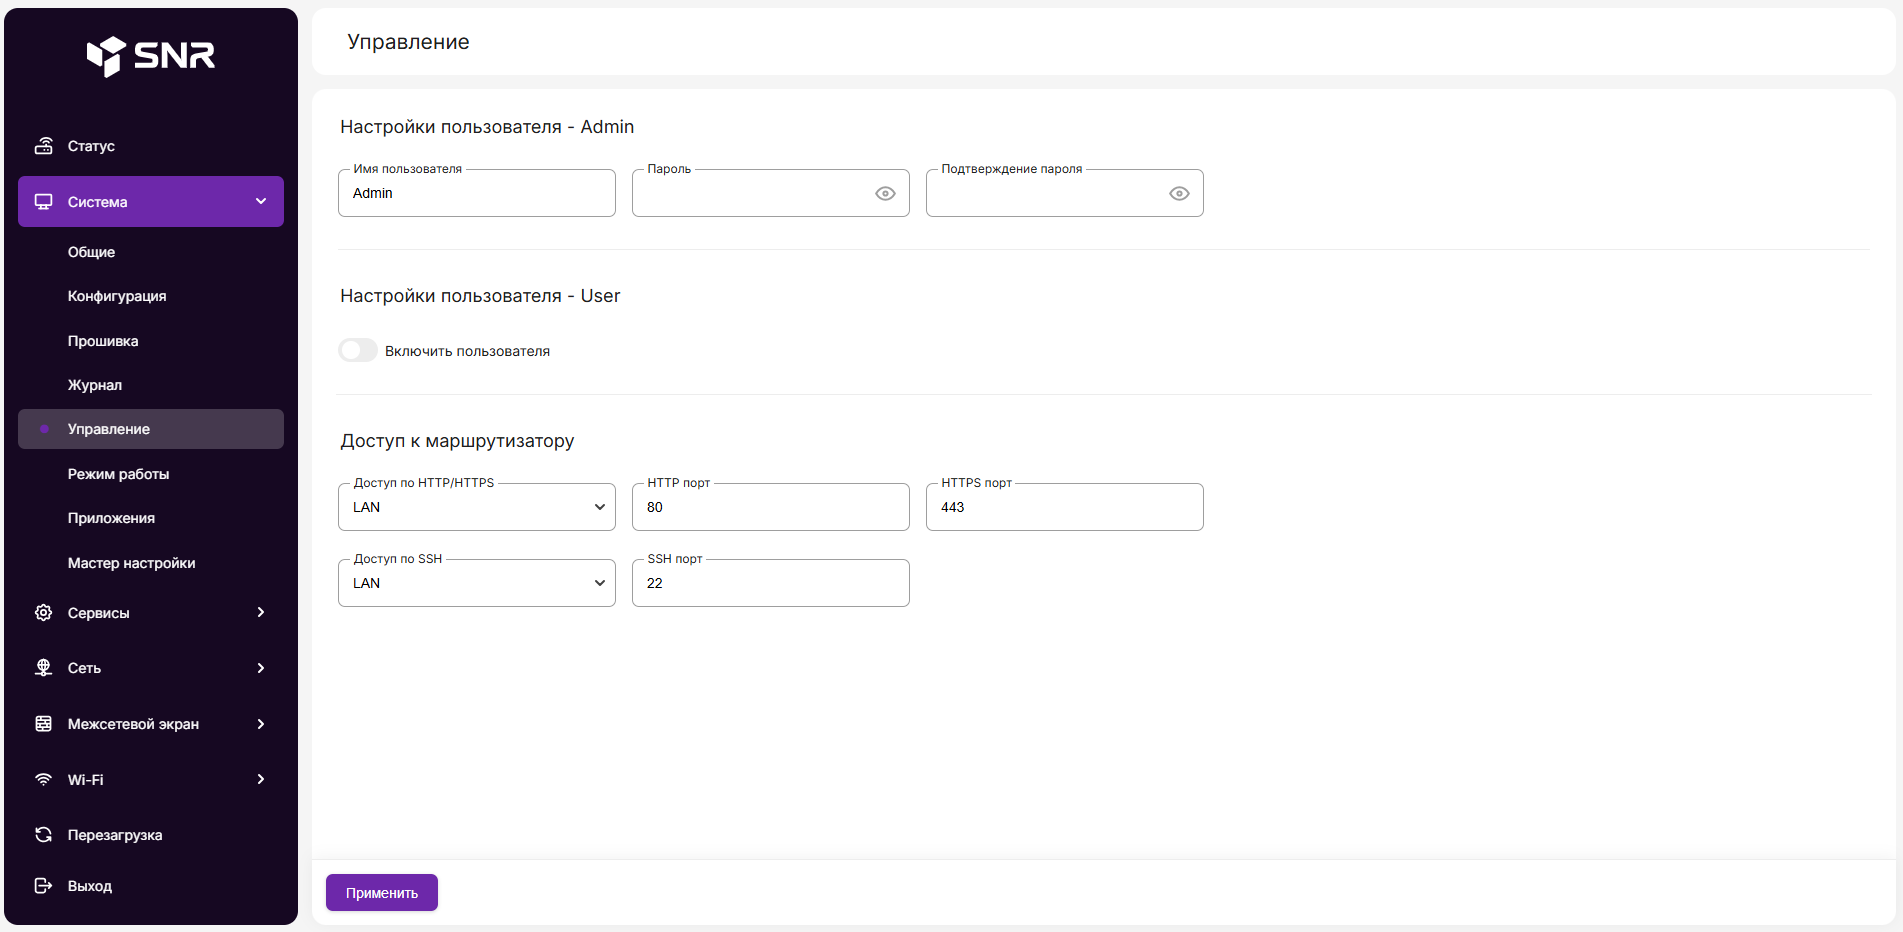Image resolution: width=1903 pixels, height=932 pixels.
Task: Reveal the password confirmation field text
Action: [1179, 194]
